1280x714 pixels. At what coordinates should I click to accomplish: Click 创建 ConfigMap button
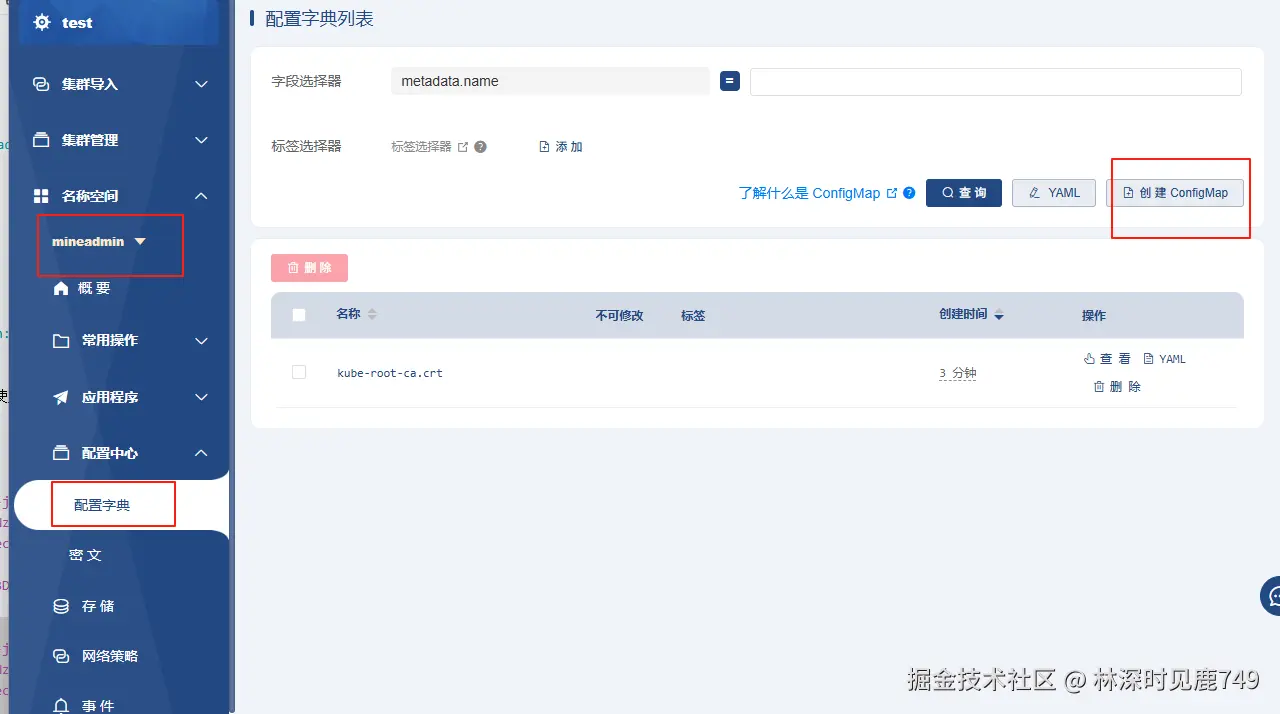click(x=1175, y=193)
